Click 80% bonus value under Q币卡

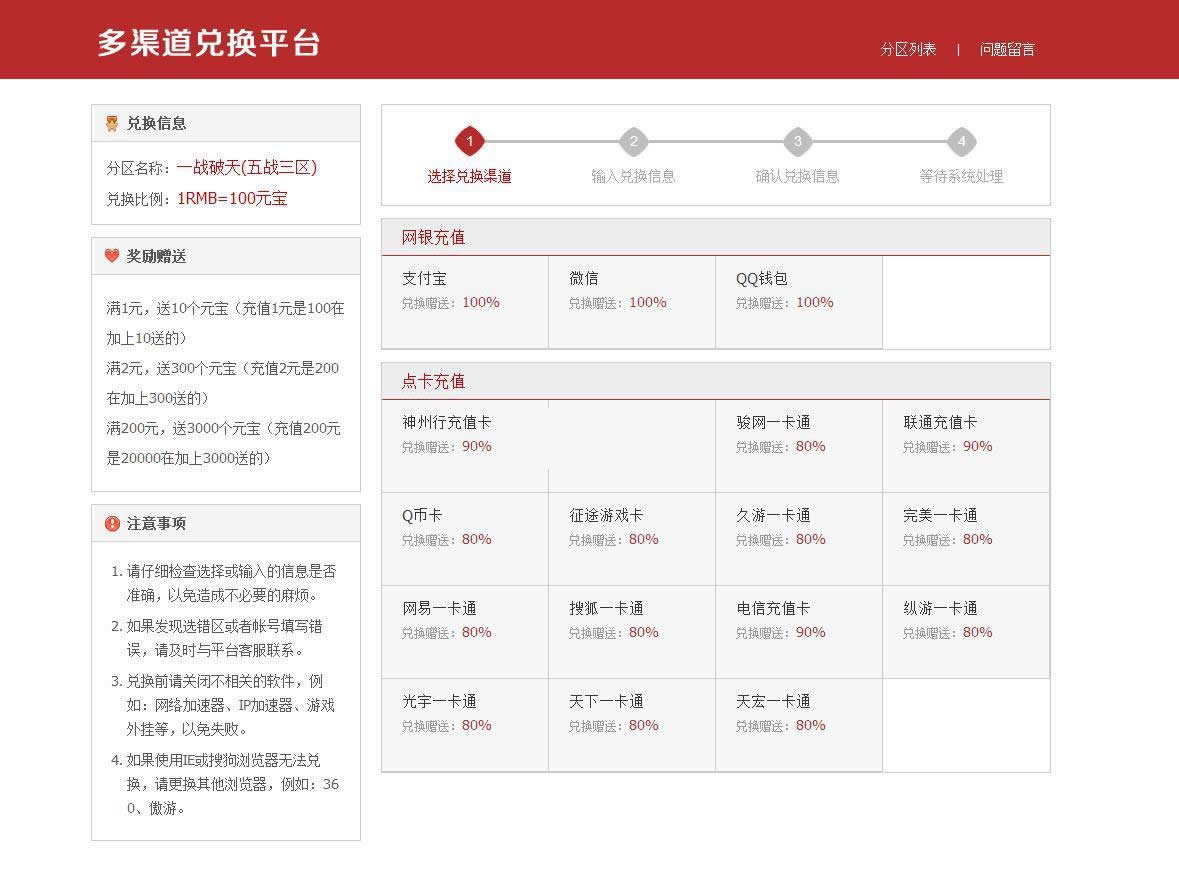point(477,540)
